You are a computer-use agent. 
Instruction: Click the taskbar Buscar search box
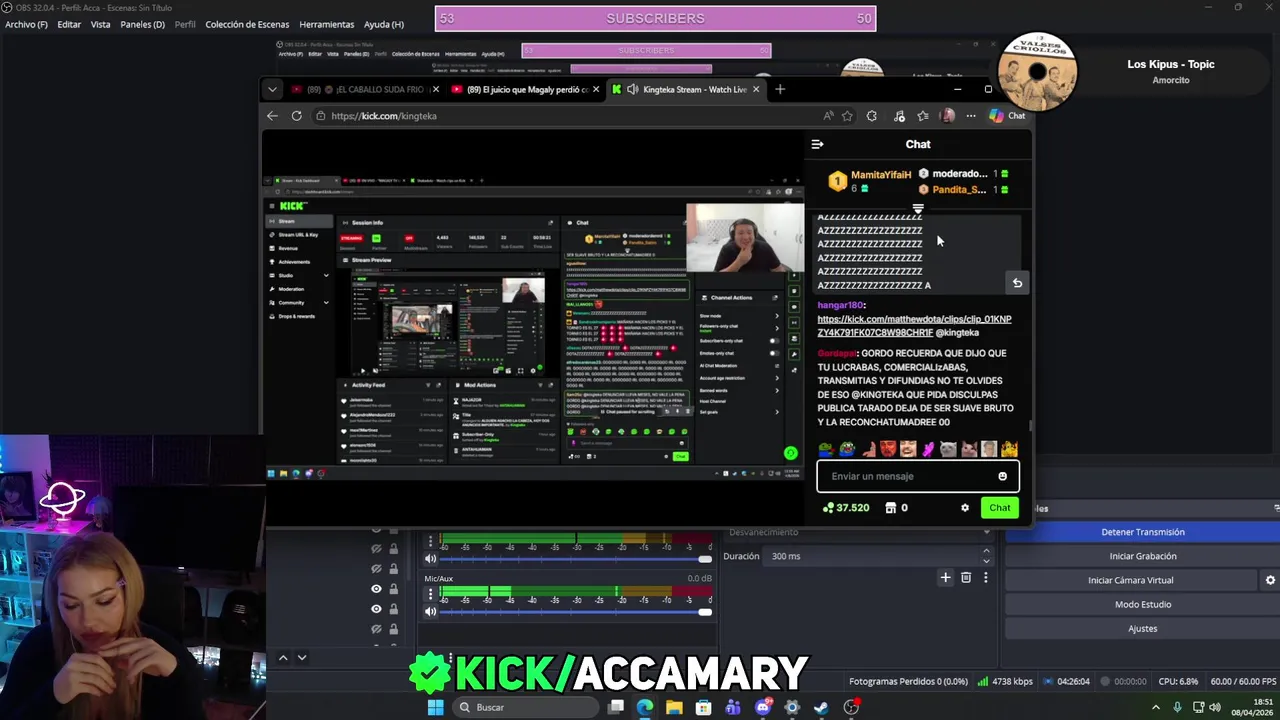(525, 707)
